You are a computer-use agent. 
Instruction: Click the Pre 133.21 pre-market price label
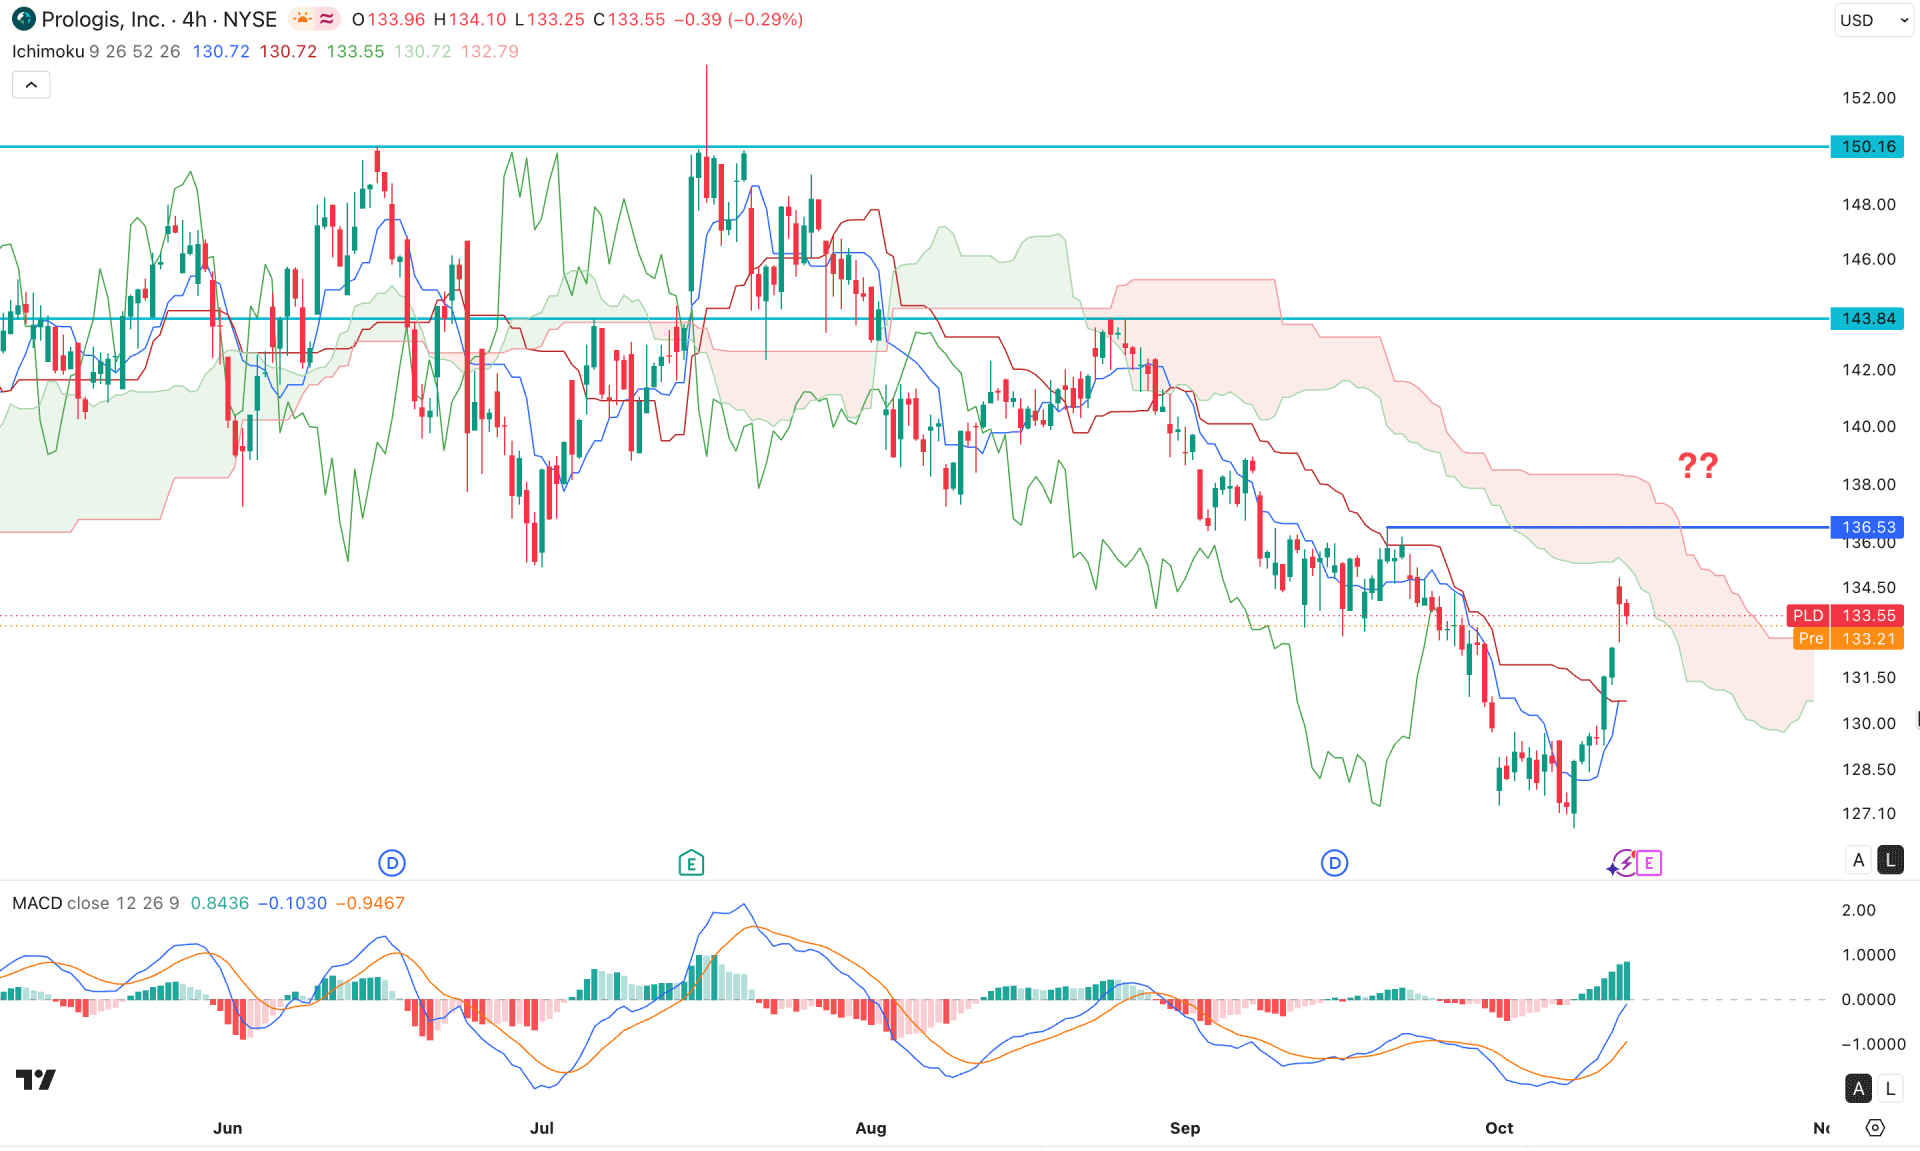coord(1848,639)
